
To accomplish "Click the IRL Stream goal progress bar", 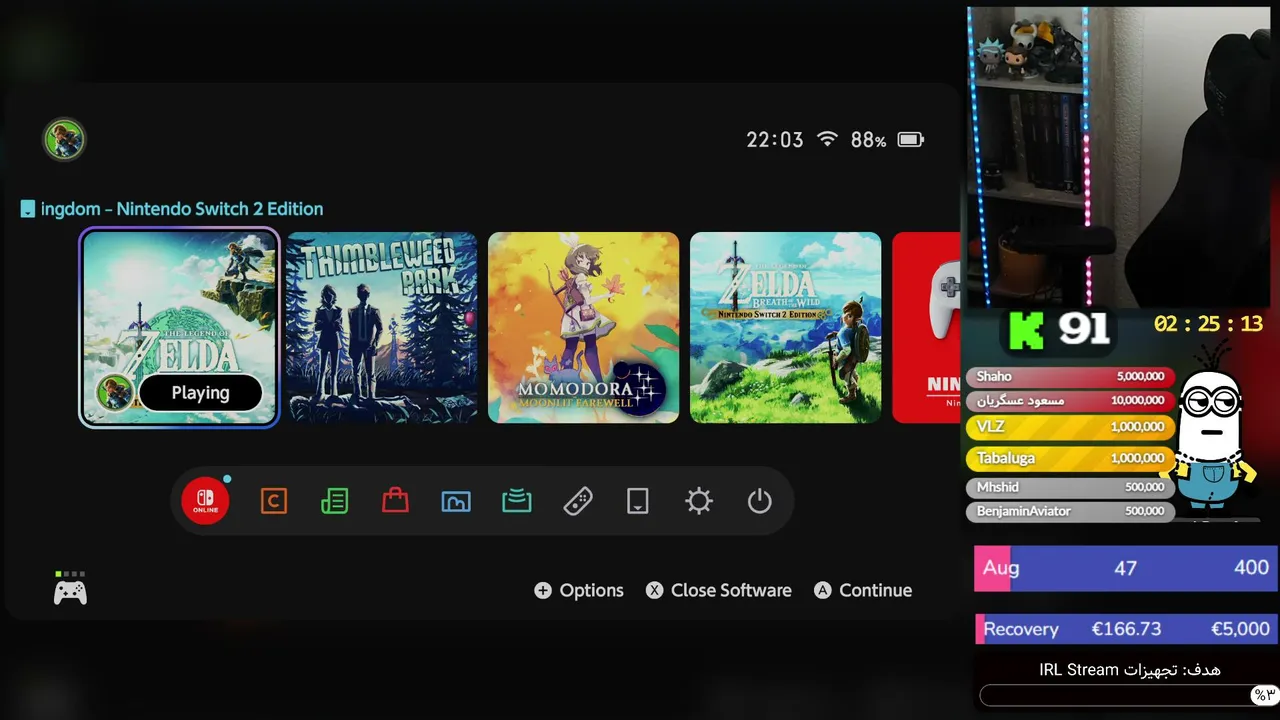I will [1129, 695].
